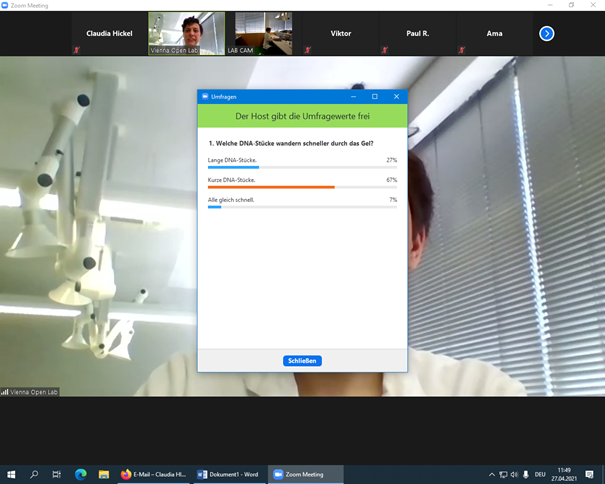Switch to Dokument1 Word window

(x=228, y=474)
